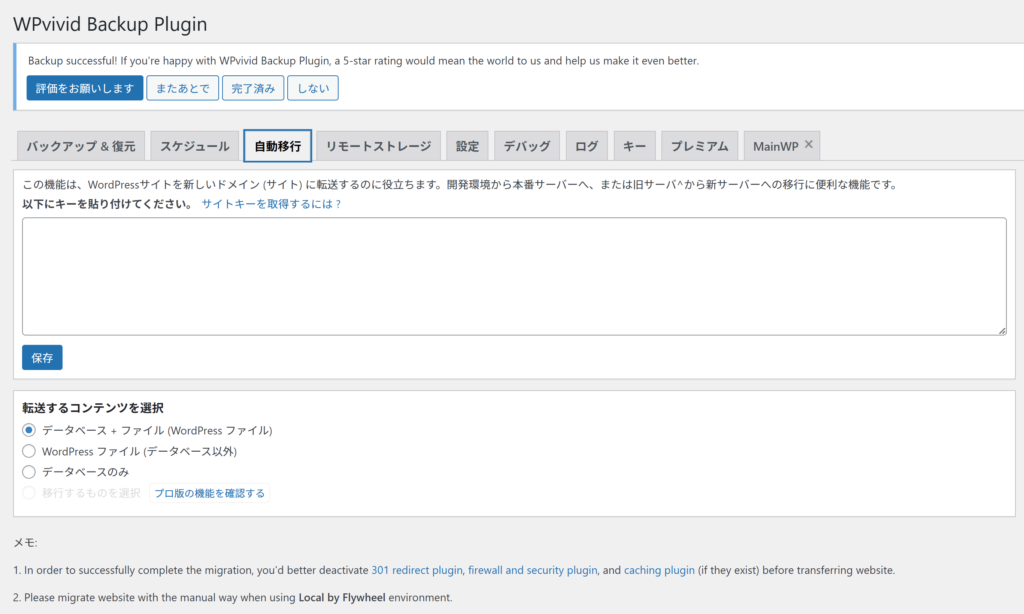Open the リモートストレージ tab

tap(378, 146)
